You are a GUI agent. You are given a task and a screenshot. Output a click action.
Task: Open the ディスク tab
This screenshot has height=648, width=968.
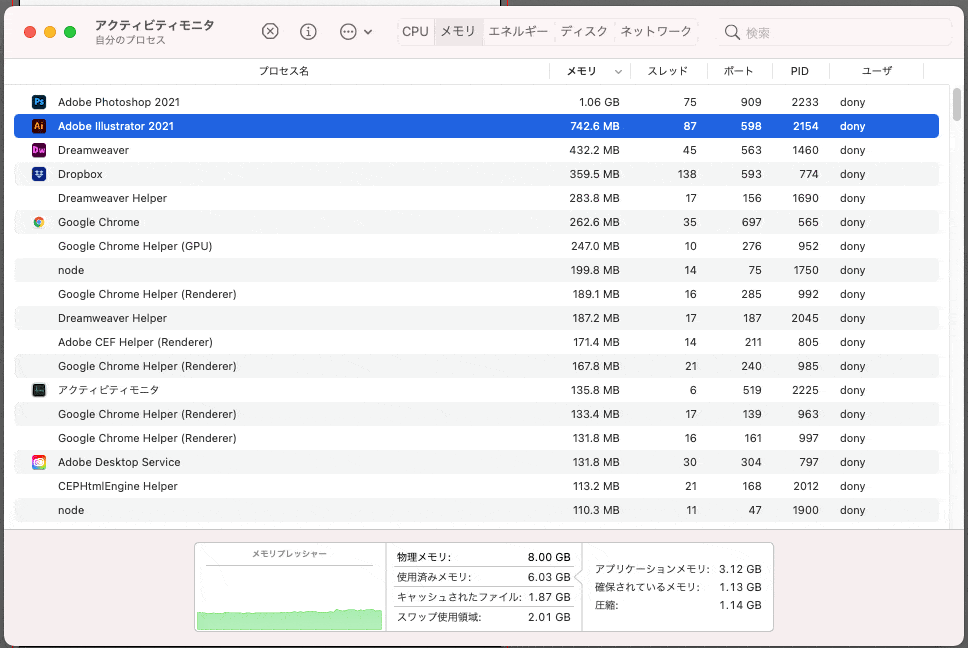583,31
